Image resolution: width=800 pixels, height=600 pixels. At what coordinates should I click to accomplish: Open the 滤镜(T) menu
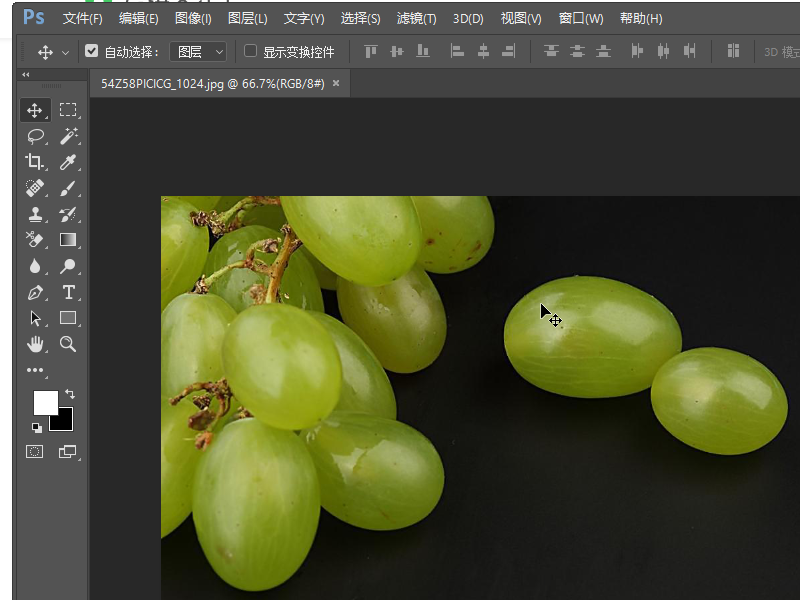pyautogui.click(x=416, y=19)
